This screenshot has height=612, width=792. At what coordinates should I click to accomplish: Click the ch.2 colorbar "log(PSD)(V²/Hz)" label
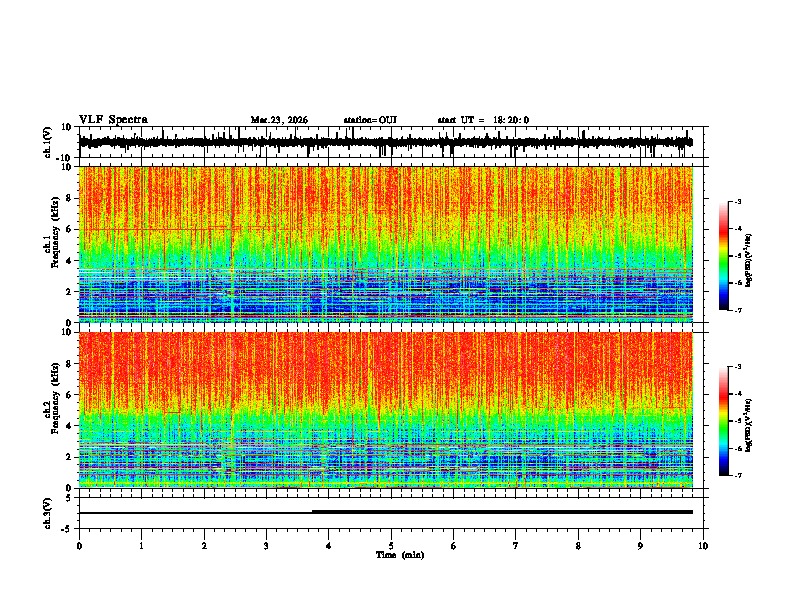pyautogui.click(x=749, y=425)
